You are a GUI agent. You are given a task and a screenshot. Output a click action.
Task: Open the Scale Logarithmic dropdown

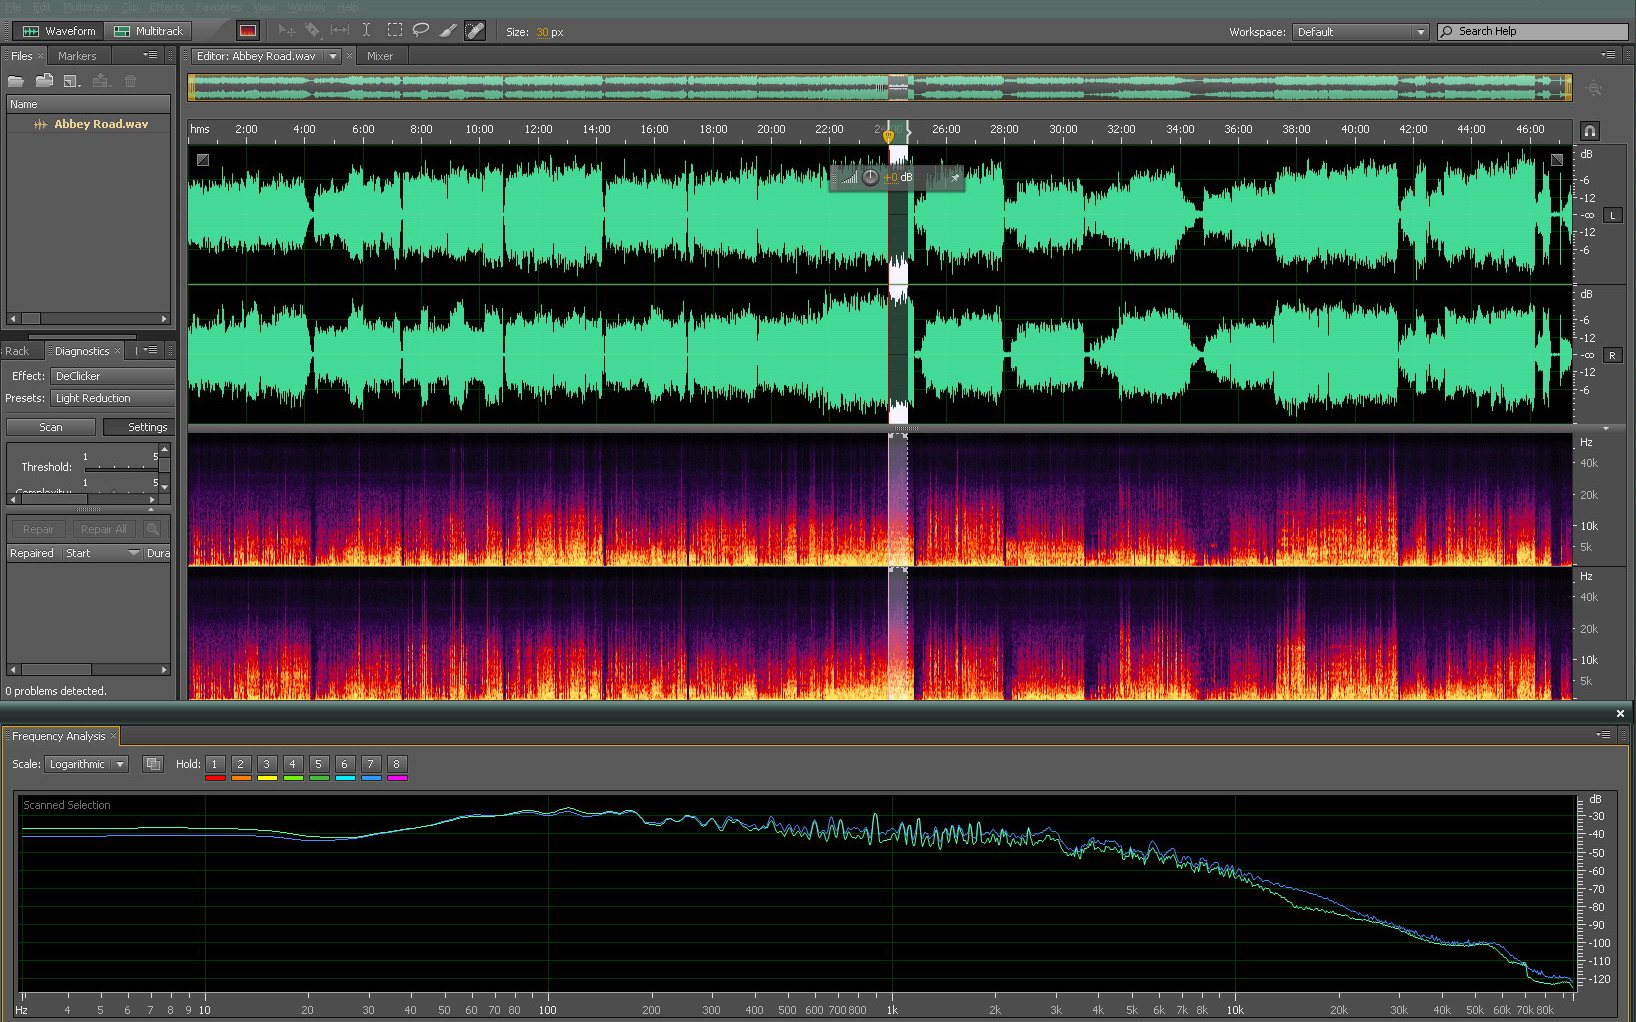[x=86, y=764]
